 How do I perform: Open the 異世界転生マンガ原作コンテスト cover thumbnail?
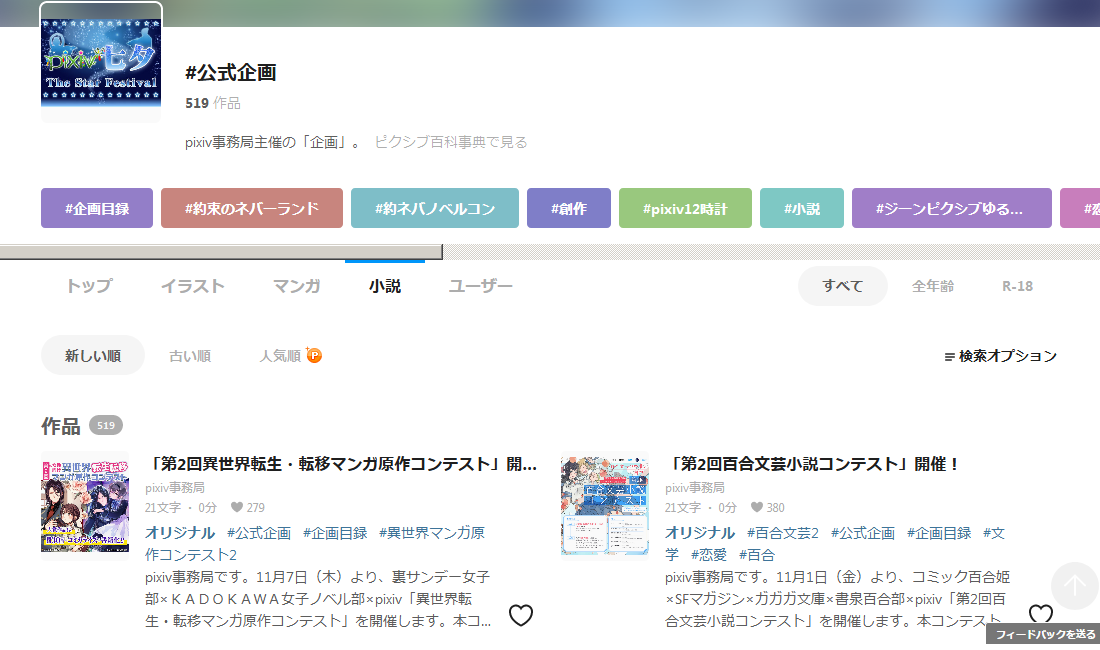(85, 506)
